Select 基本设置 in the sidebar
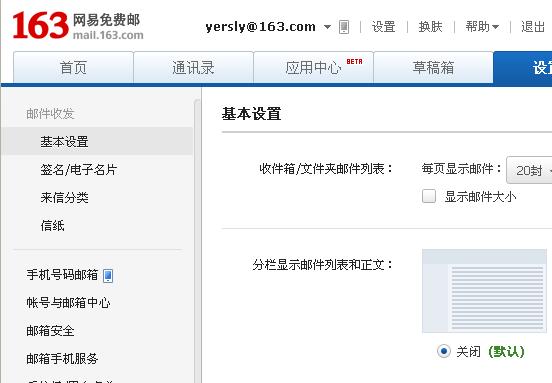Image resolution: width=552 pixels, height=383 pixels. 97,142
